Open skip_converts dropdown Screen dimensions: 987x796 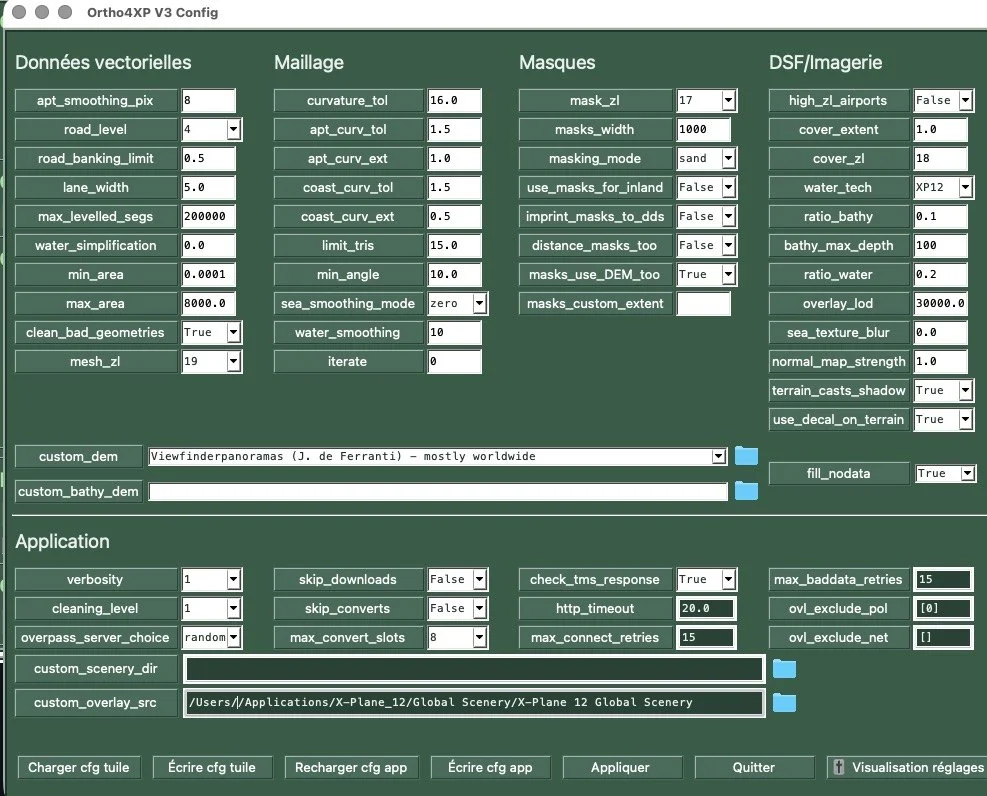(x=480, y=608)
